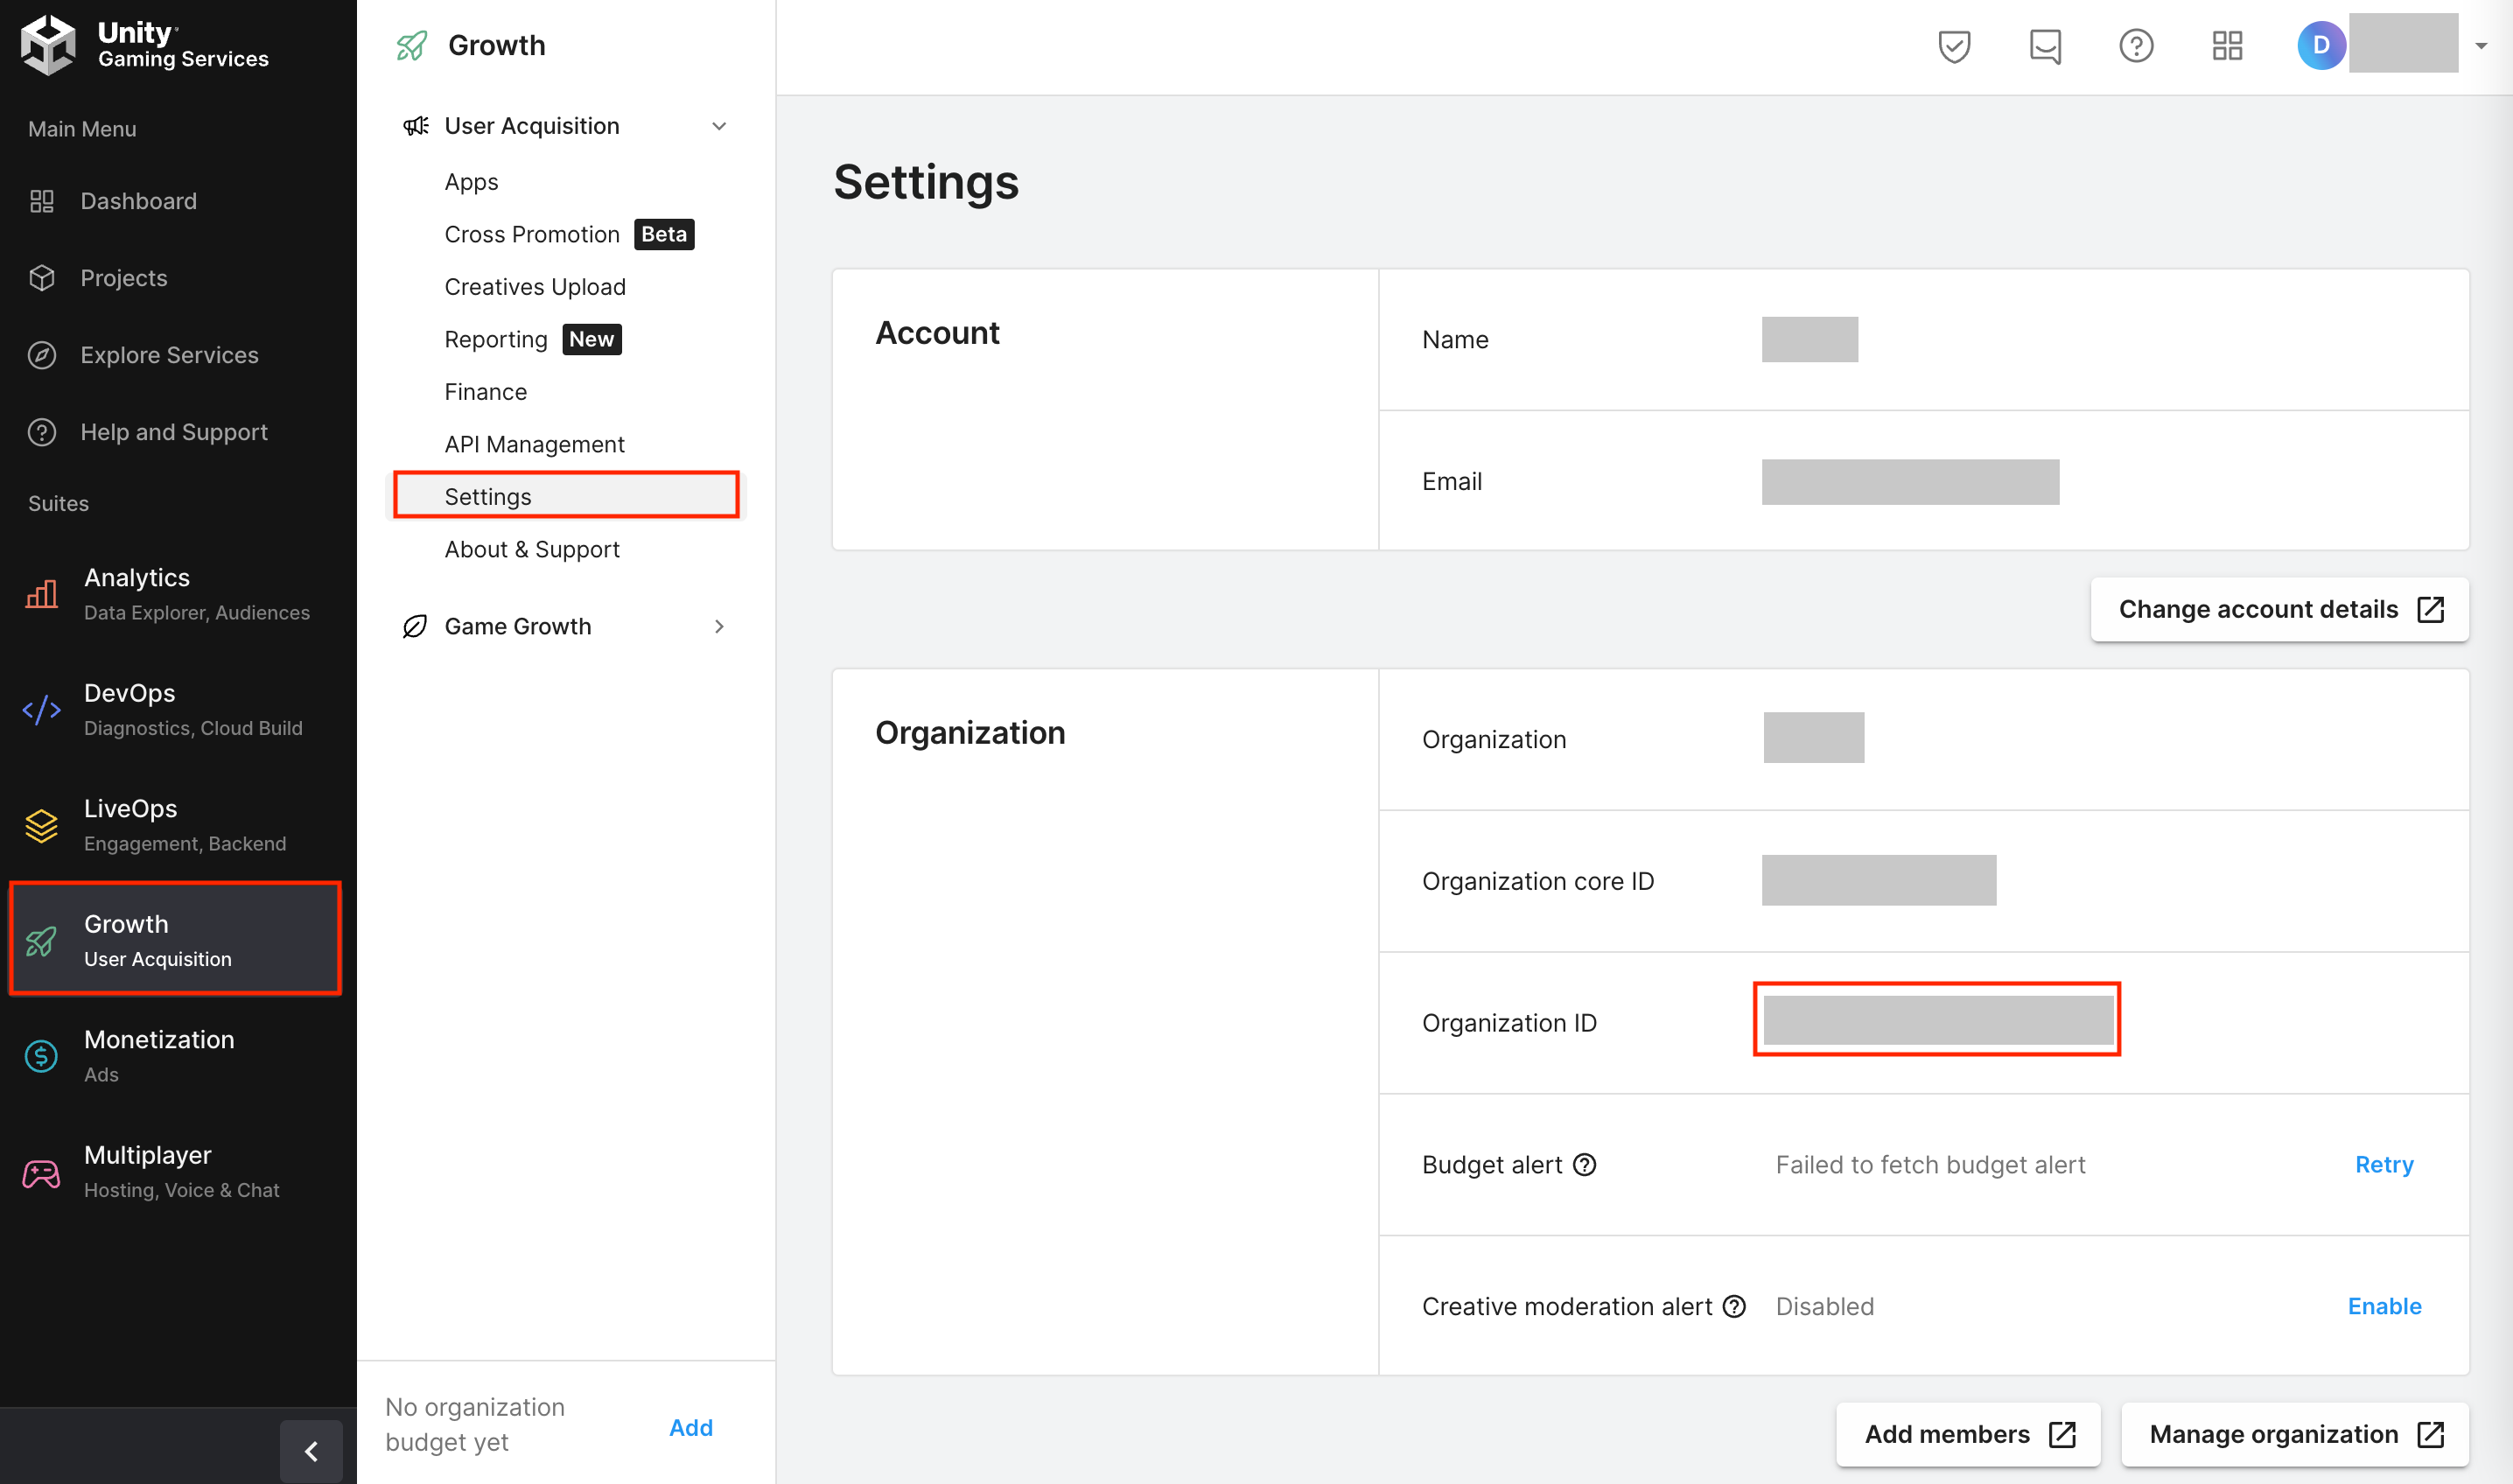Open the Multiplayer suite

[178, 1171]
